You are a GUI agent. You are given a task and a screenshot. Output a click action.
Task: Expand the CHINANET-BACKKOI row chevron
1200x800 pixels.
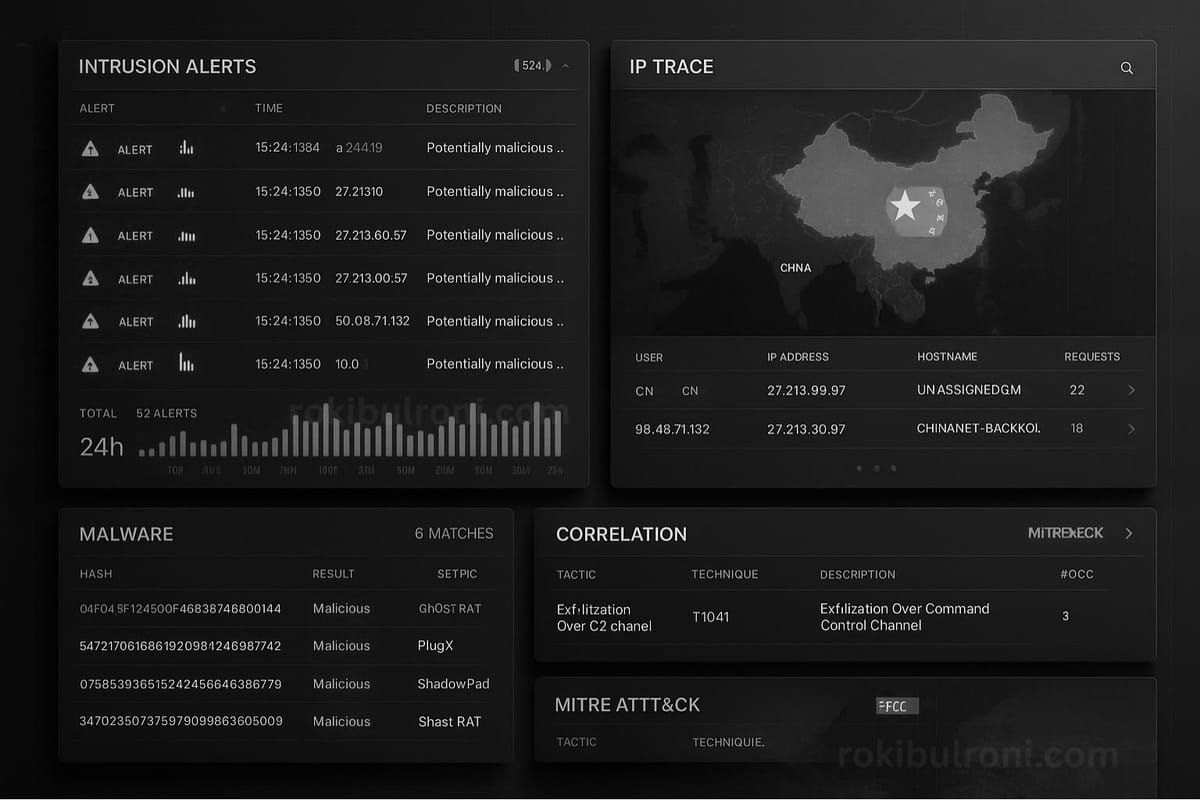point(1131,428)
